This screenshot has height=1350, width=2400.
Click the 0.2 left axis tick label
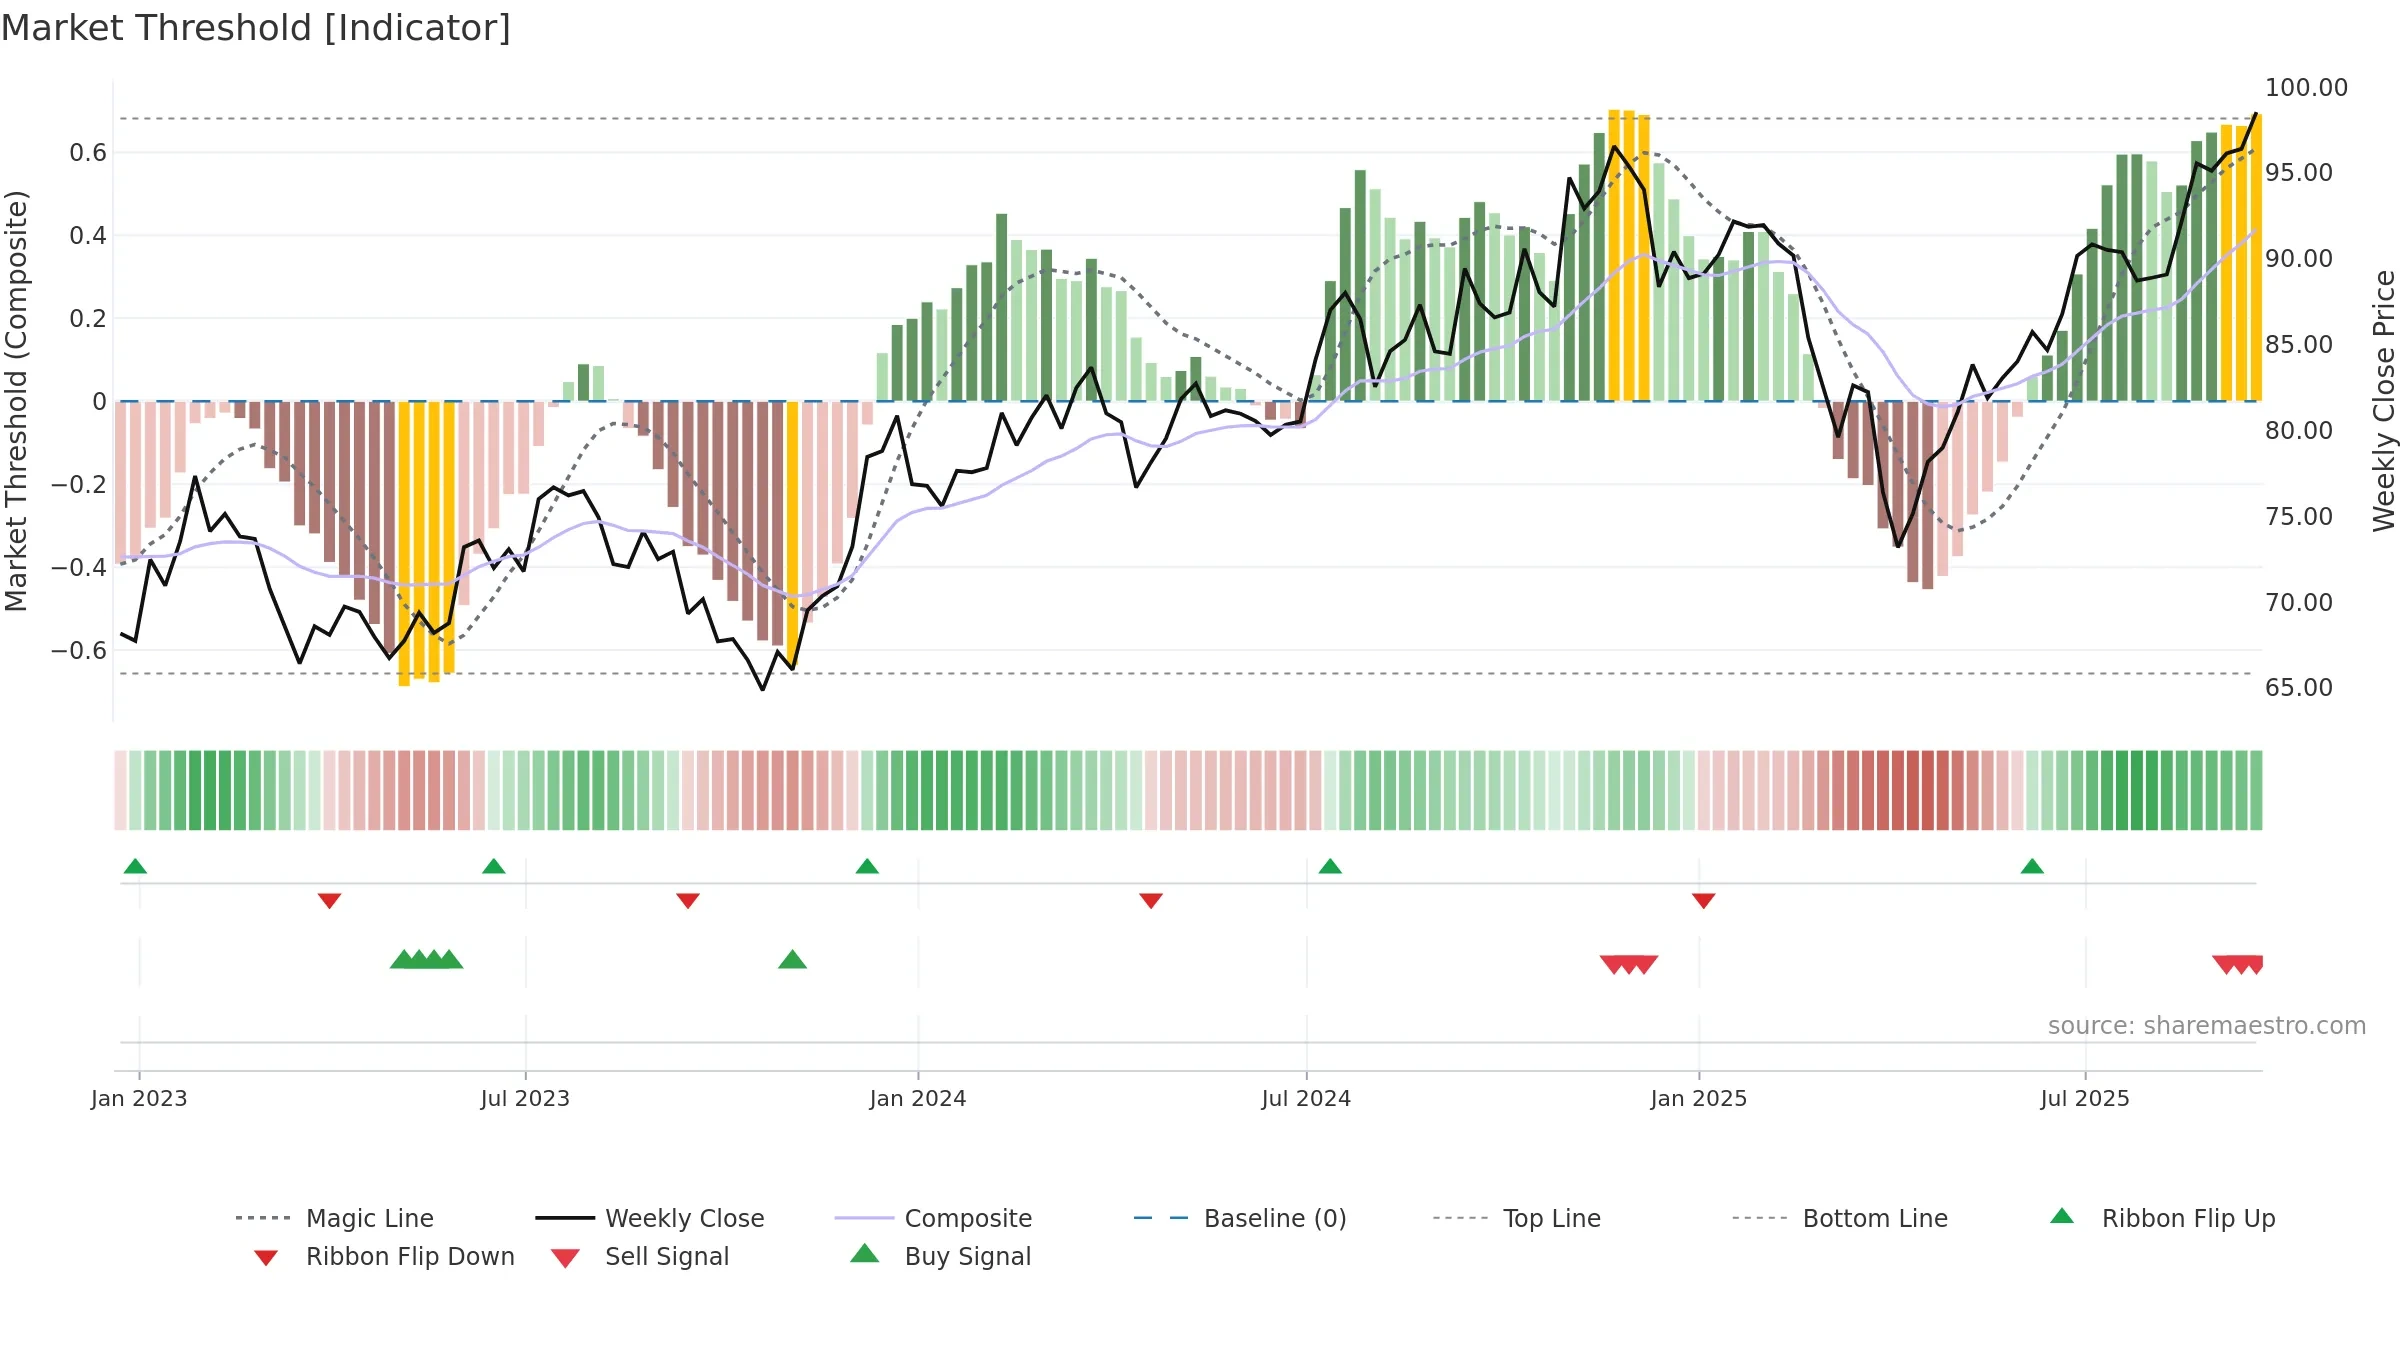(x=88, y=318)
